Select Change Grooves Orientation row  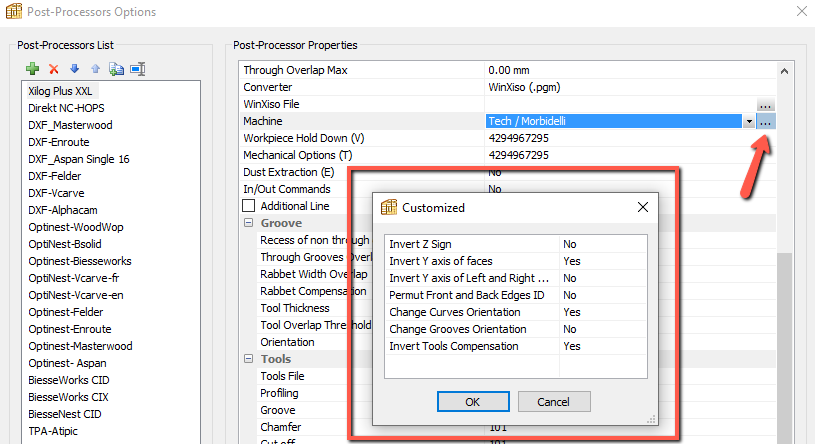[x=516, y=329]
